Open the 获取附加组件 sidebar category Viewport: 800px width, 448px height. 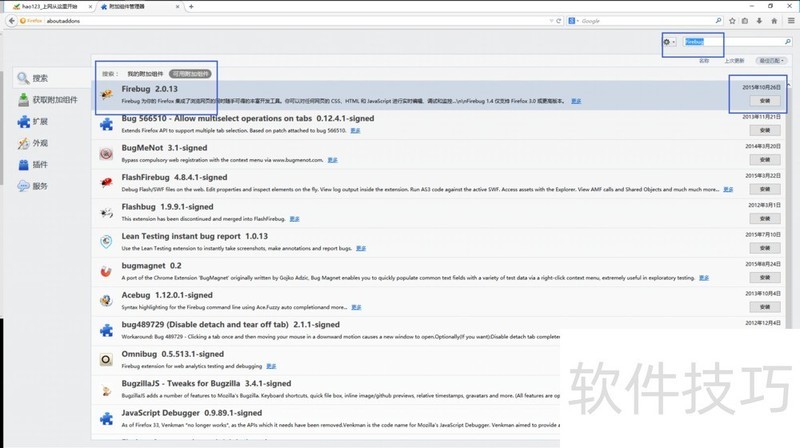[52, 99]
